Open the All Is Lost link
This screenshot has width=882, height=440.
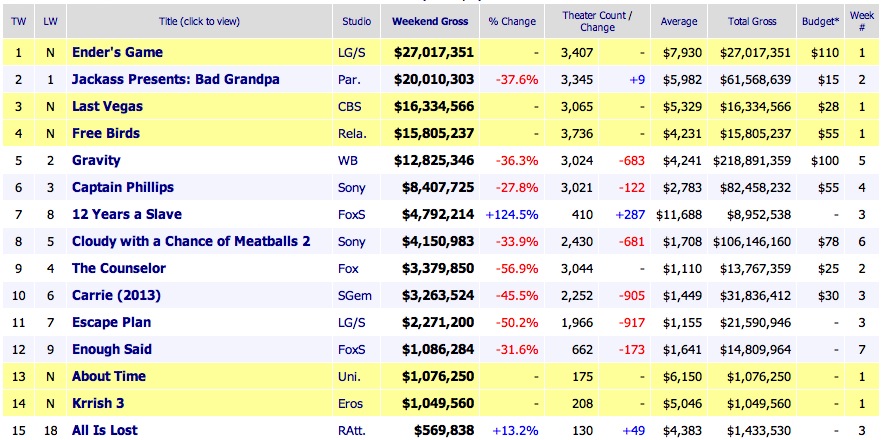[x=105, y=430]
